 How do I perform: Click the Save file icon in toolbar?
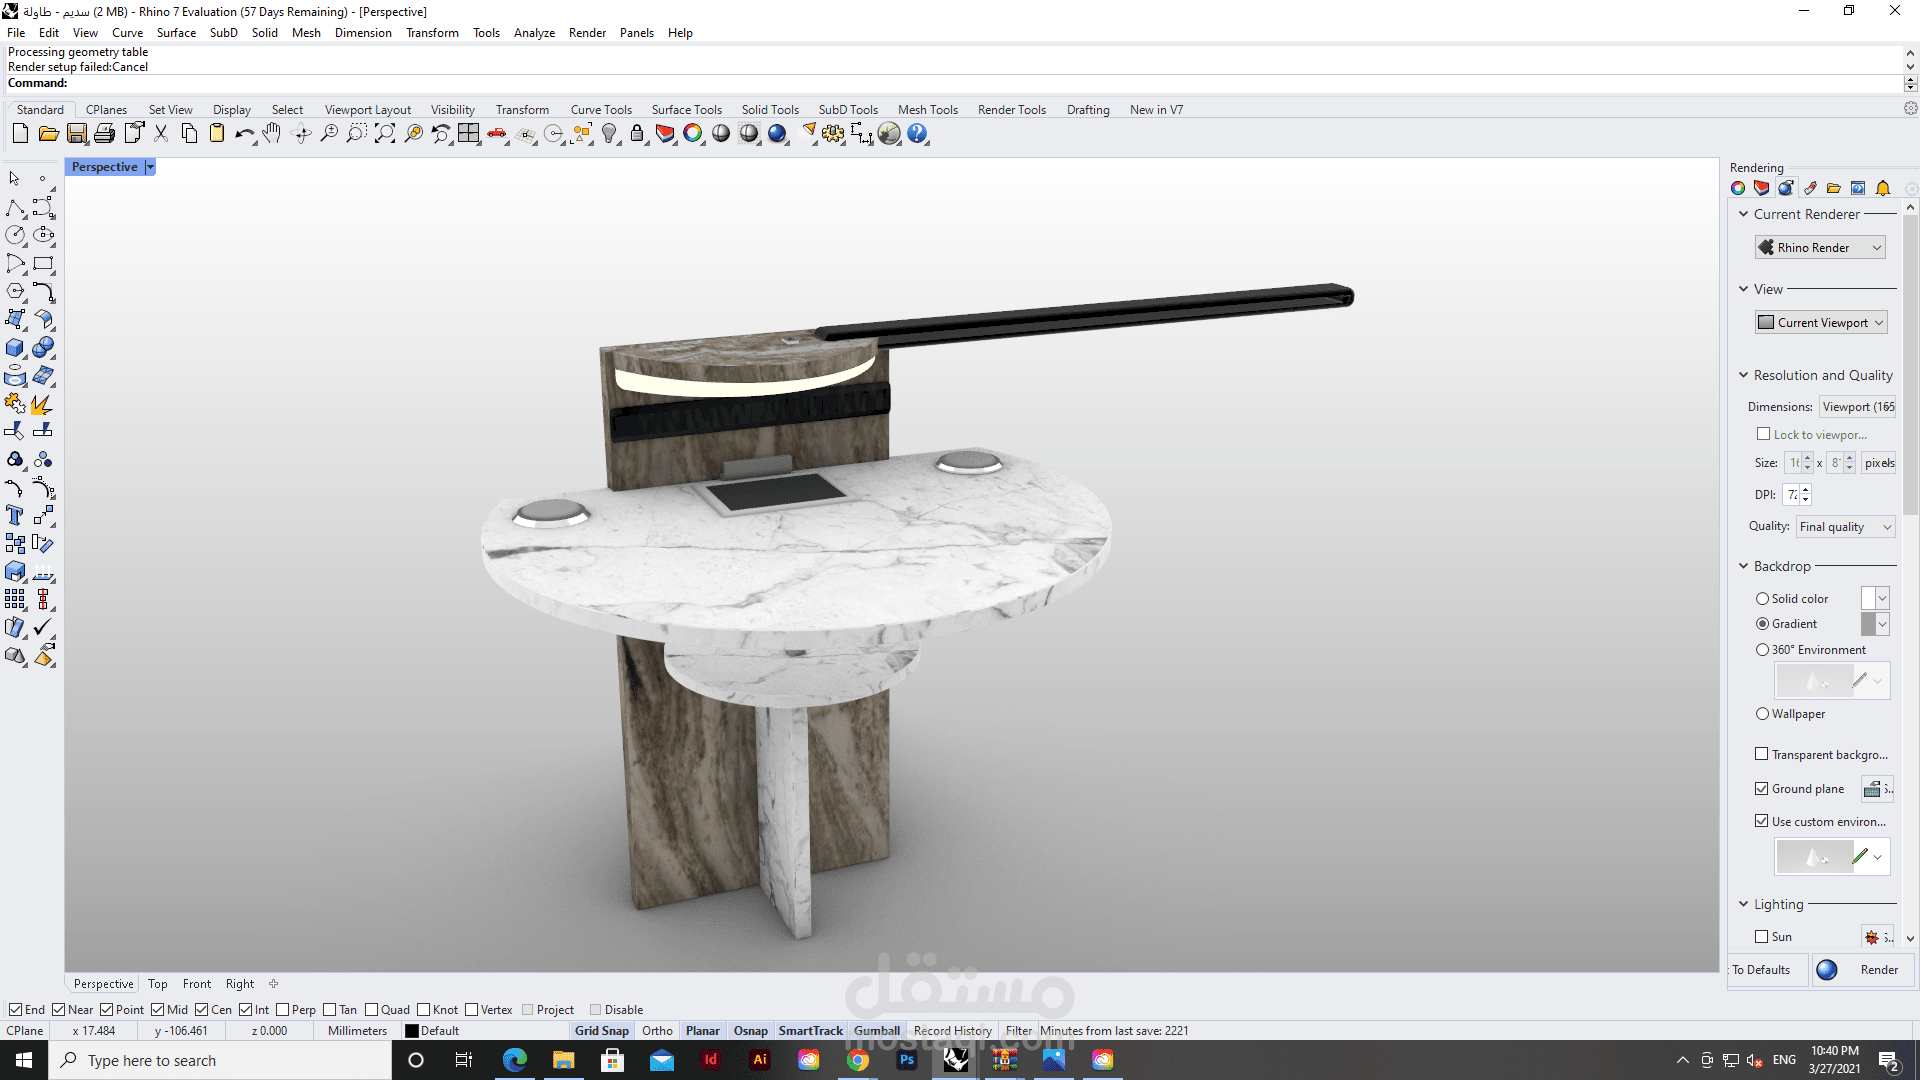coord(77,134)
